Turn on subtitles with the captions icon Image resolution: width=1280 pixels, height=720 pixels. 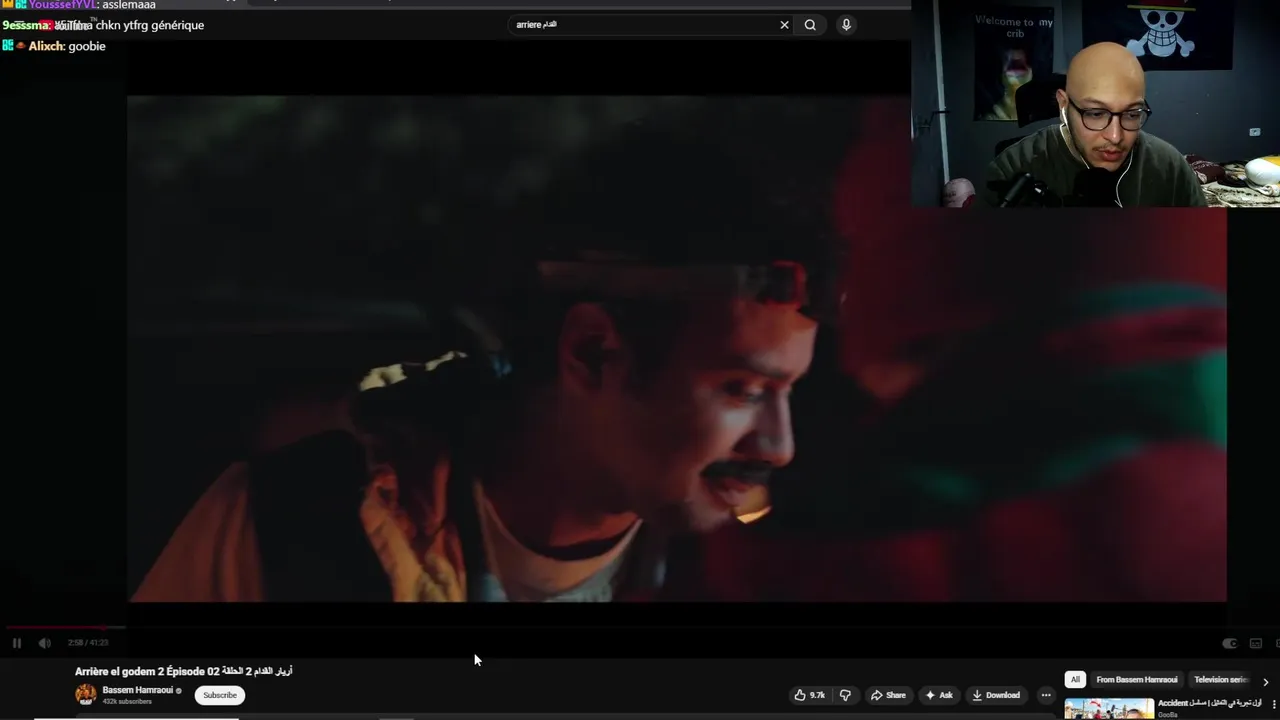click(x=1256, y=643)
